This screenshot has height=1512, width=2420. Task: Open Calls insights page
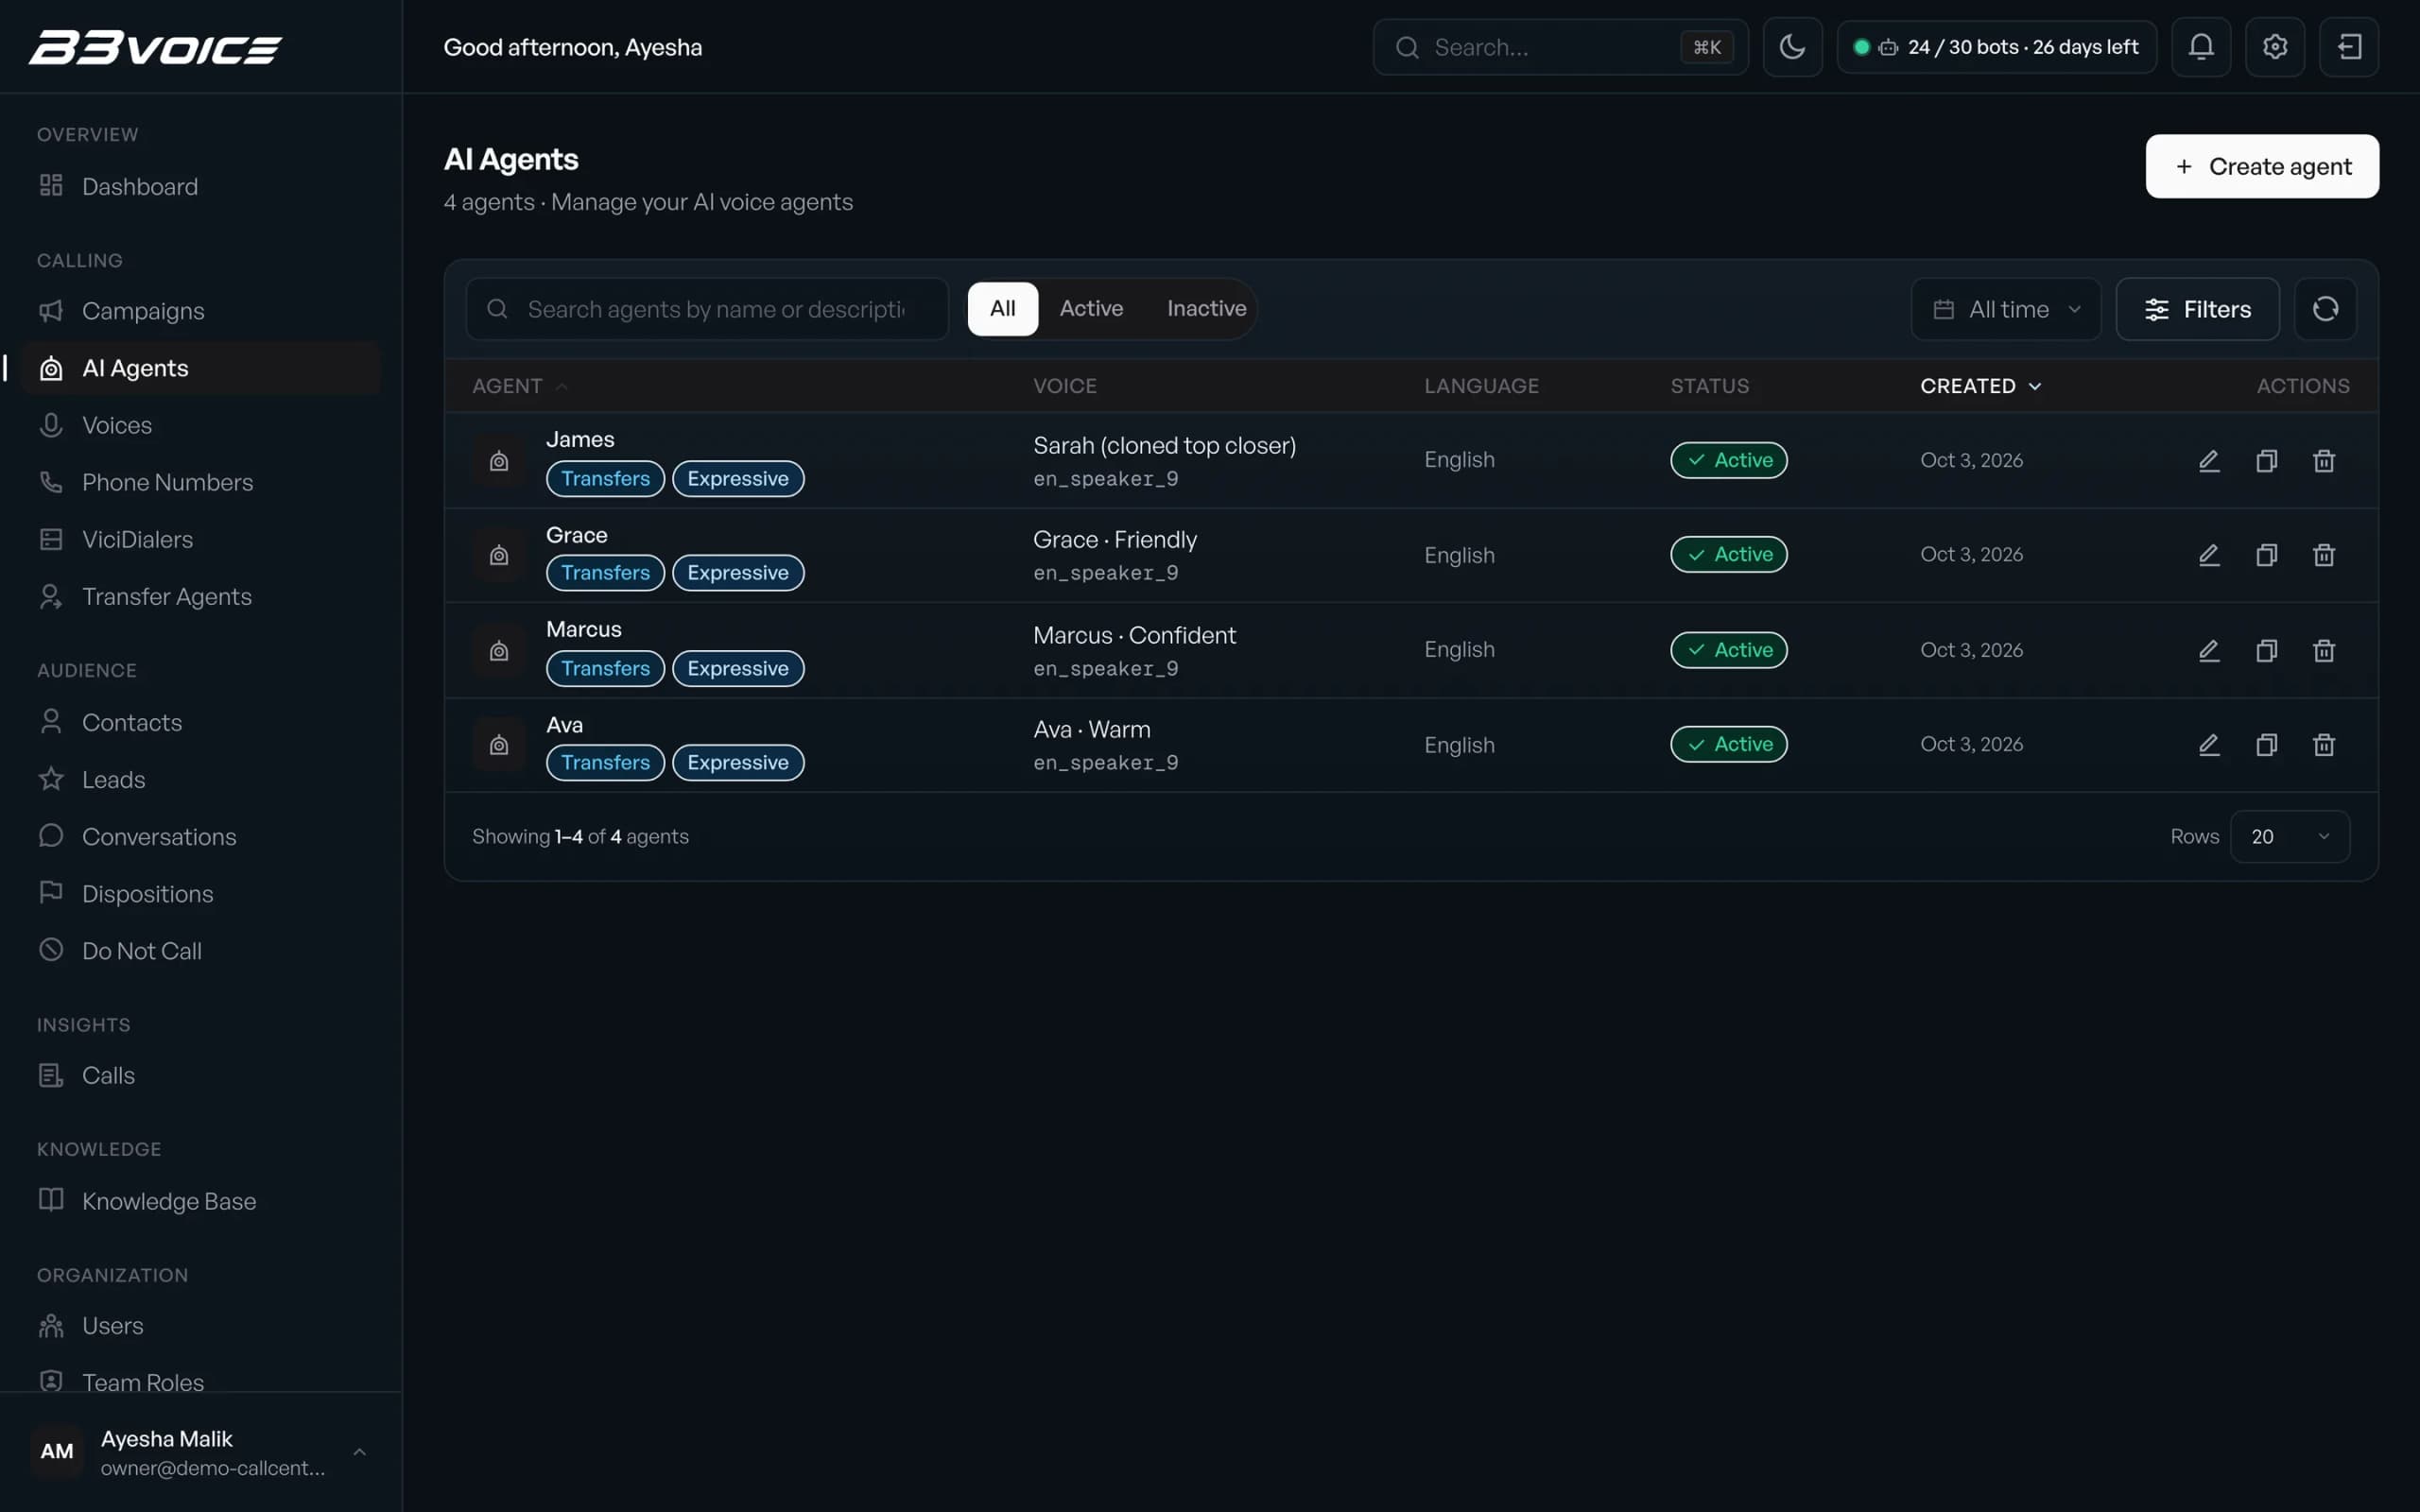tap(200, 1075)
